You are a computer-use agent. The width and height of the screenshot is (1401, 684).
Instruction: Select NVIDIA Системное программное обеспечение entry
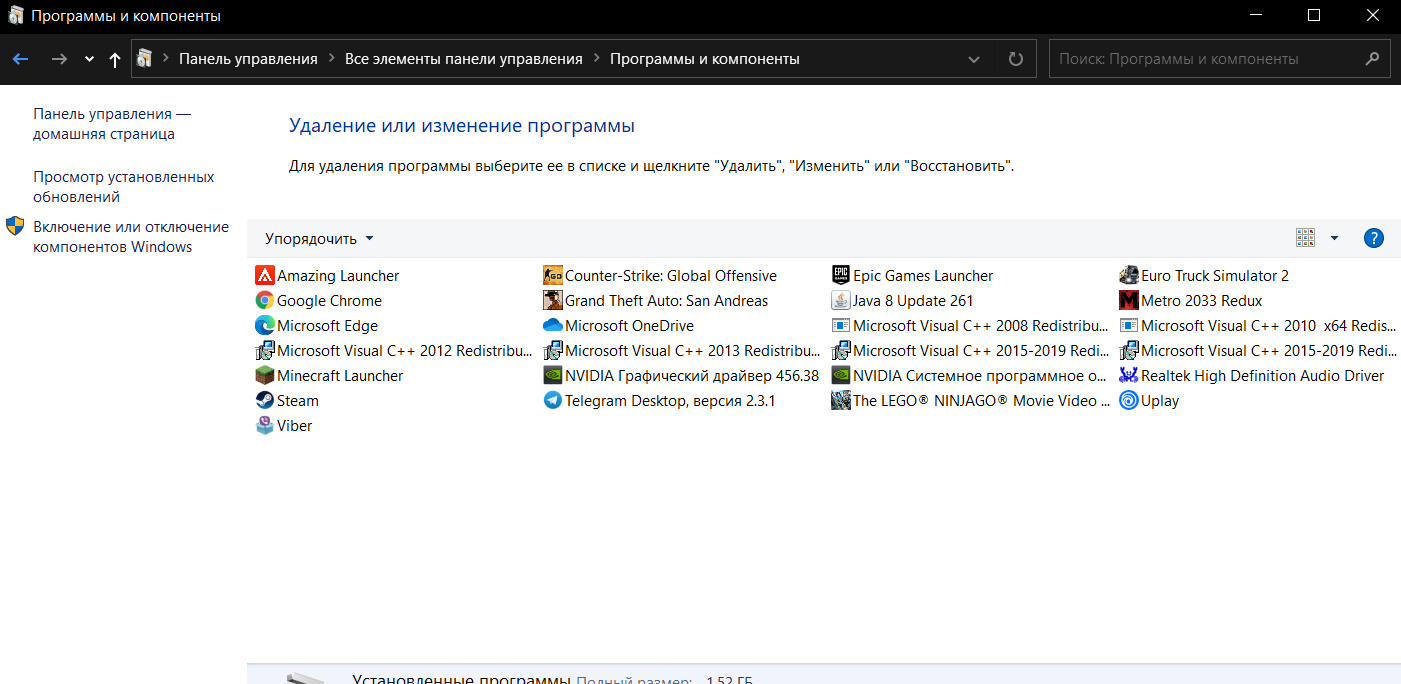[x=971, y=376]
